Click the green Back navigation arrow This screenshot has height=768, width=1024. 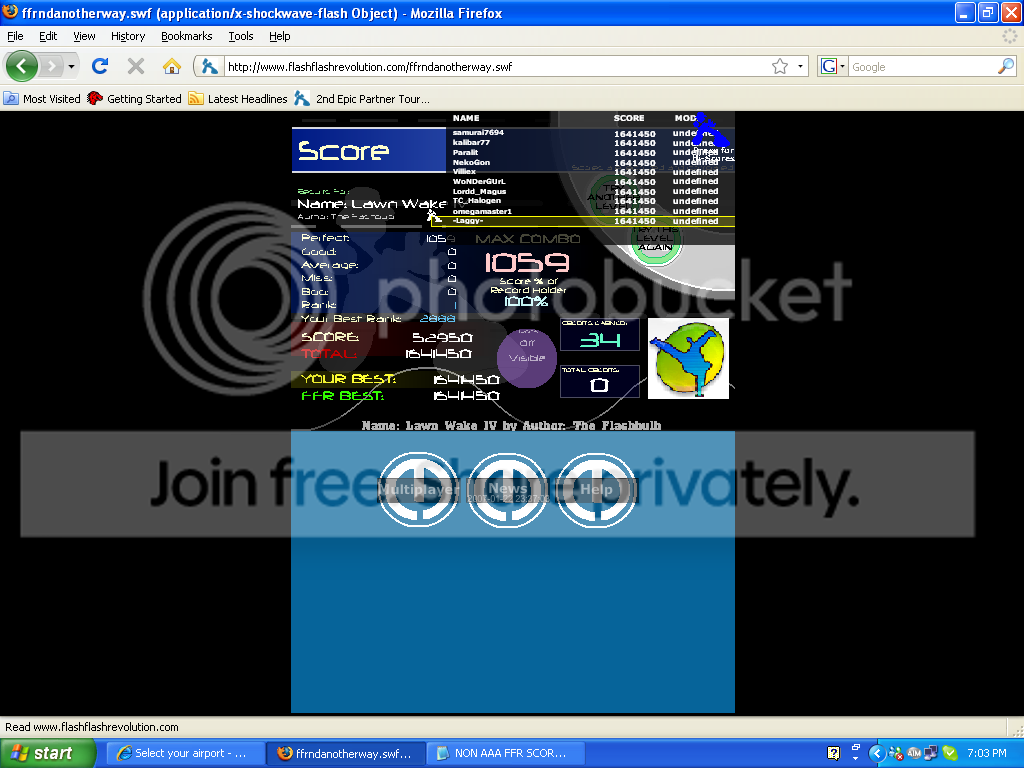[23, 67]
